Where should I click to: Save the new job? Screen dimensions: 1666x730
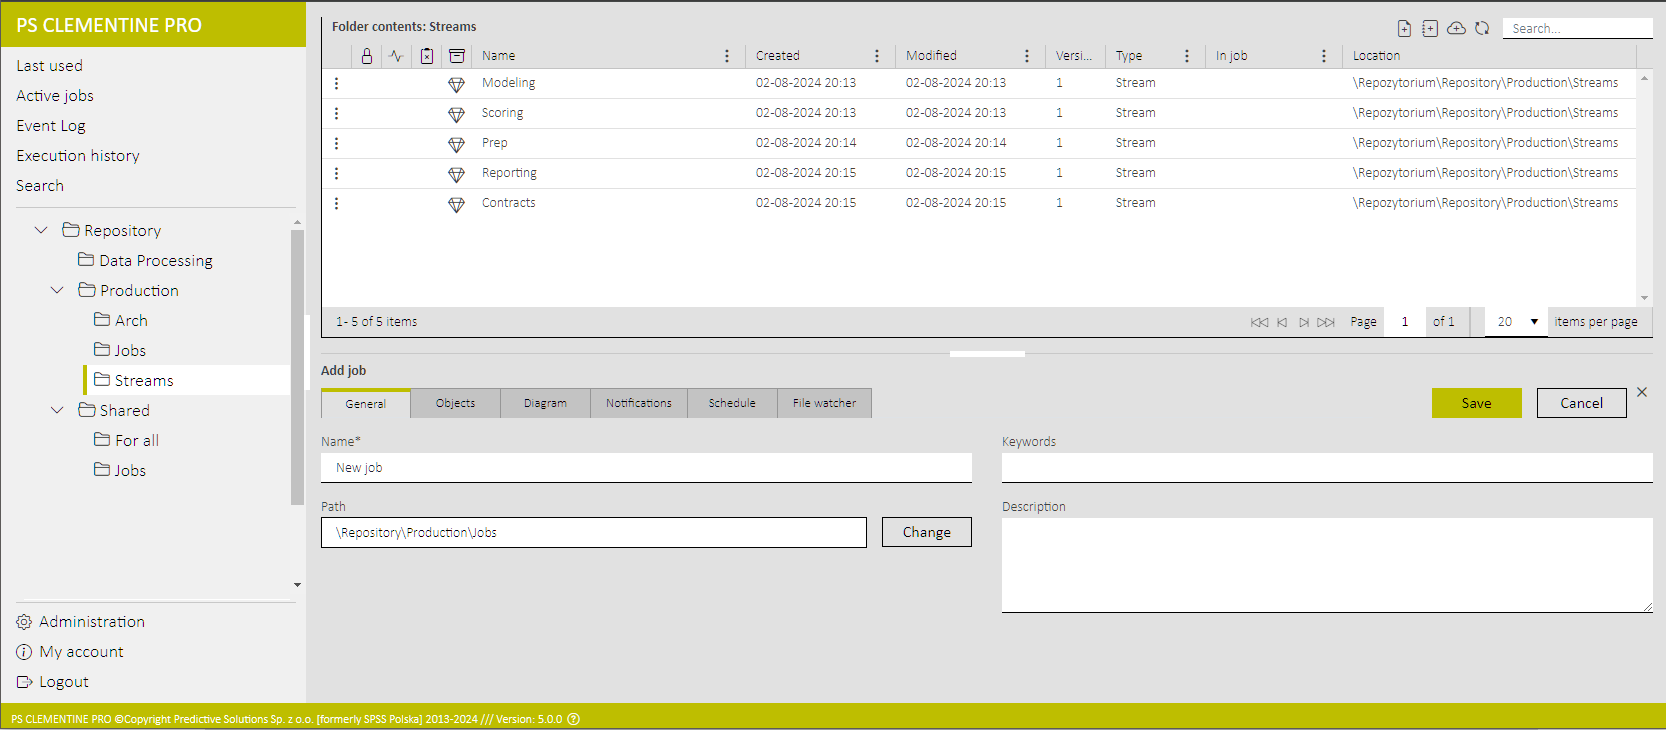point(1477,403)
